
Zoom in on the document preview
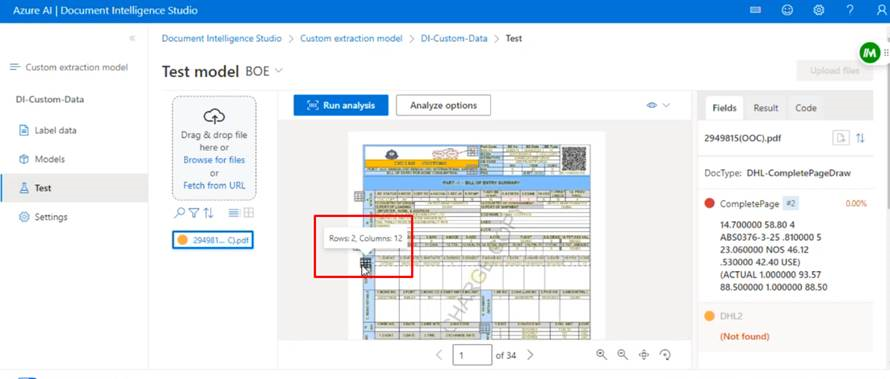[601, 354]
